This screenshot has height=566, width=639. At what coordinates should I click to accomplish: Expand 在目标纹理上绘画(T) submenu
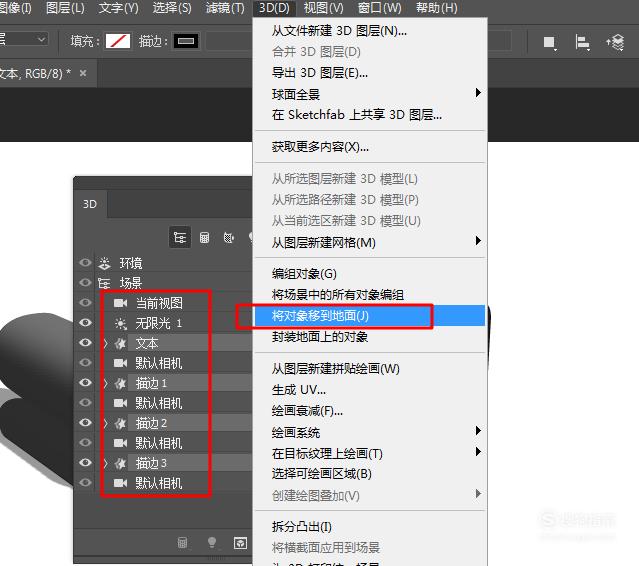coord(370,453)
